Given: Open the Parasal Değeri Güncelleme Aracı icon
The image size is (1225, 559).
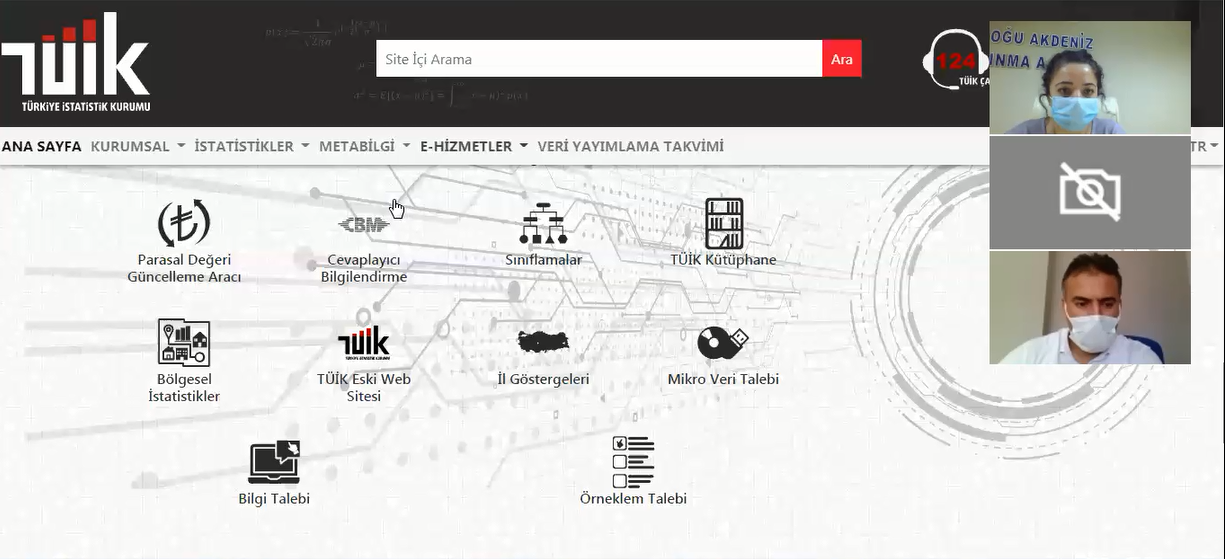Looking at the screenshot, I should (x=184, y=223).
